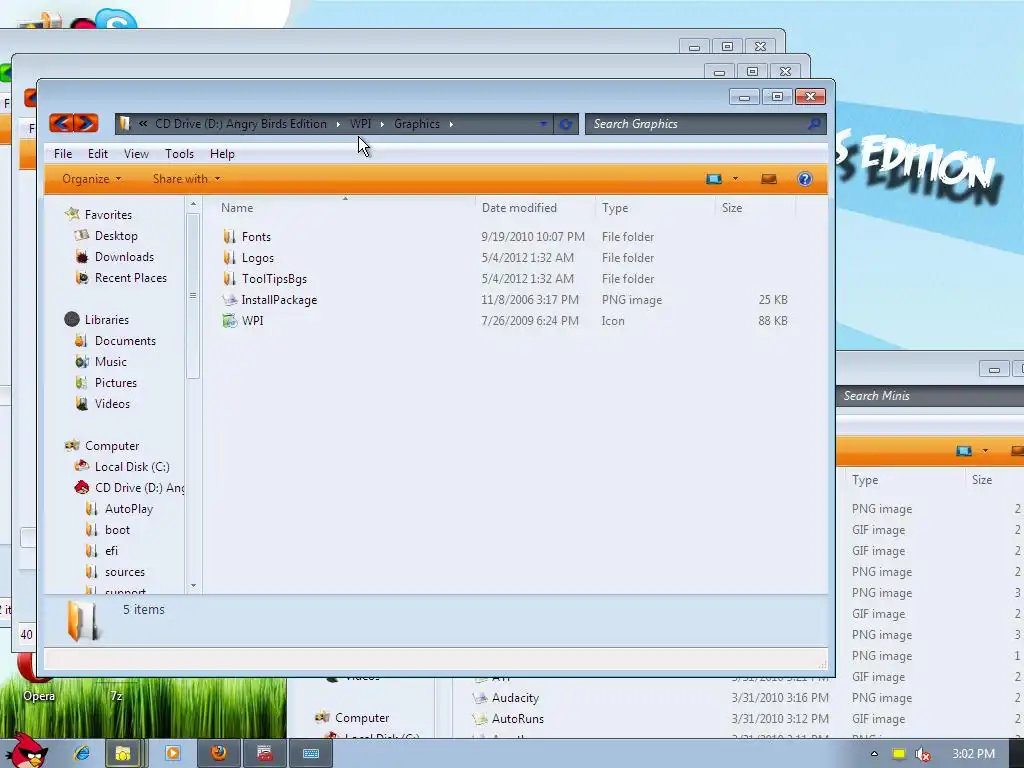Open the Pictures library
The height and width of the screenshot is (768, 1024).
(x=116, y=383)
